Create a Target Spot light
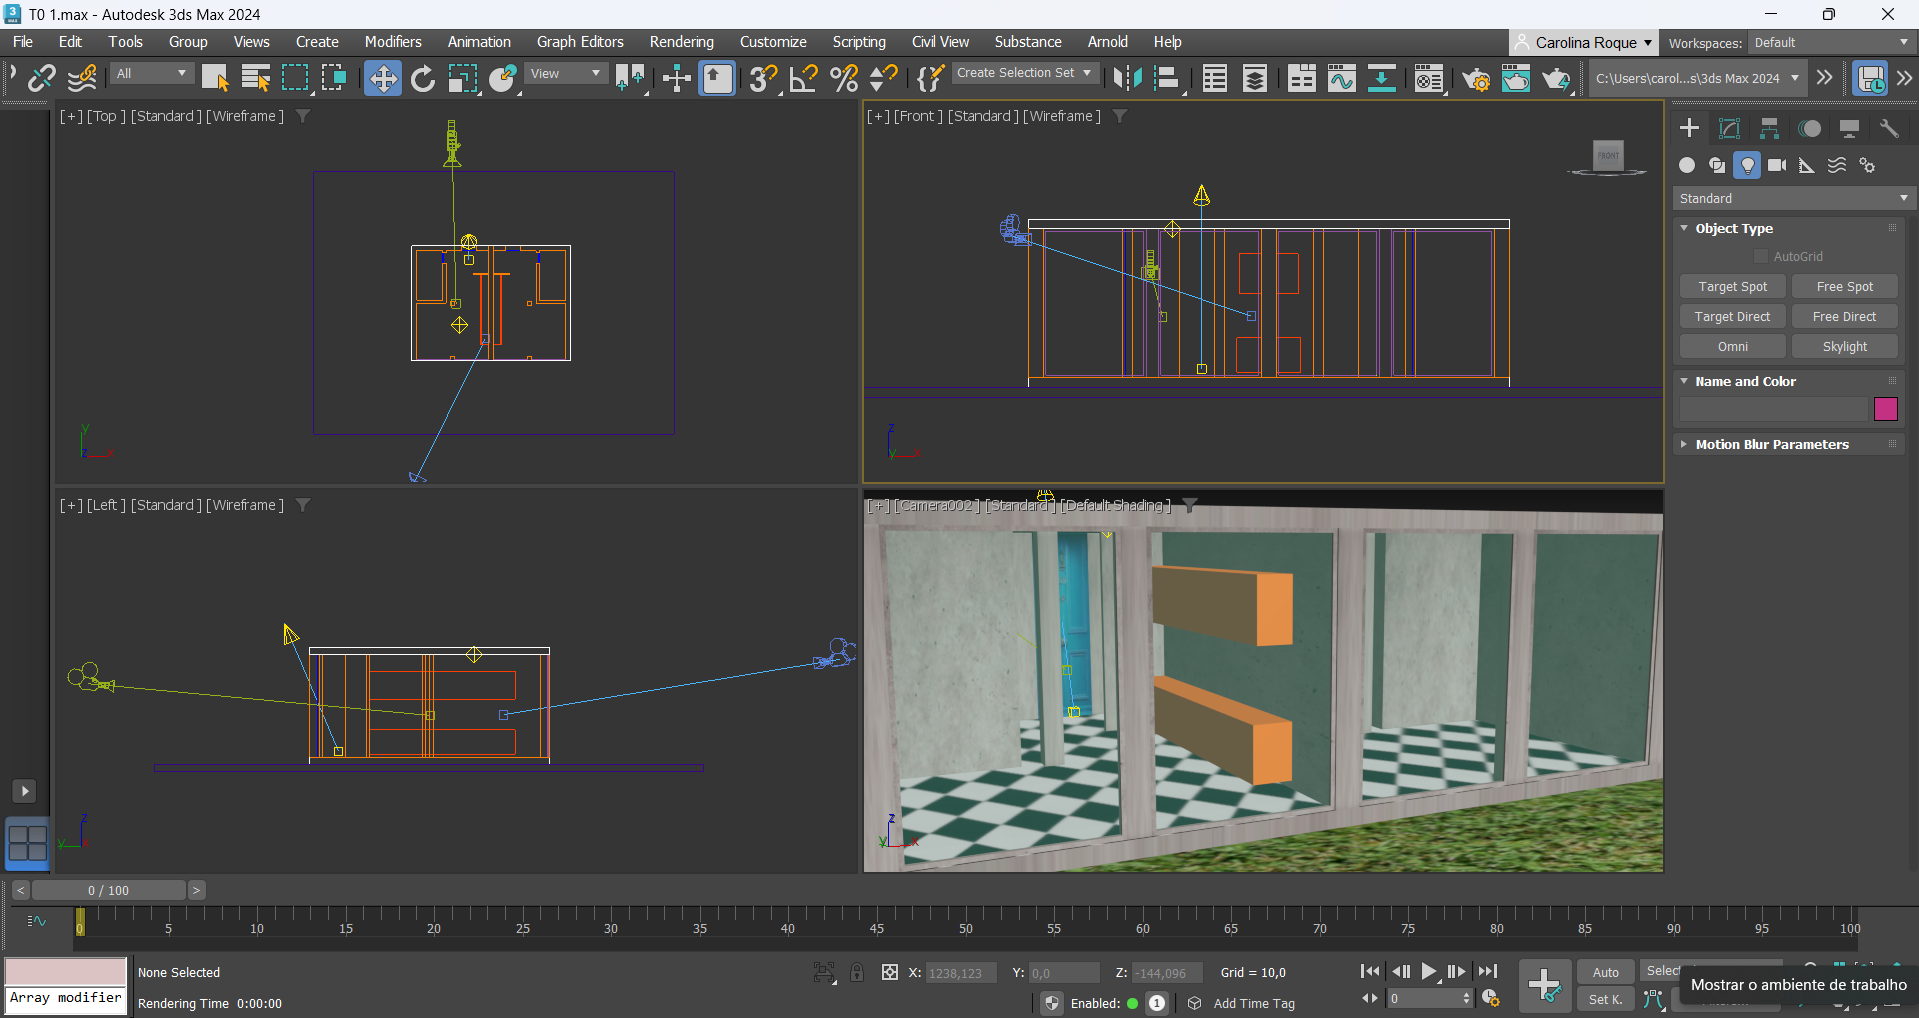This screenshot has height=1018, width=1919. (x=1732, y=286)
